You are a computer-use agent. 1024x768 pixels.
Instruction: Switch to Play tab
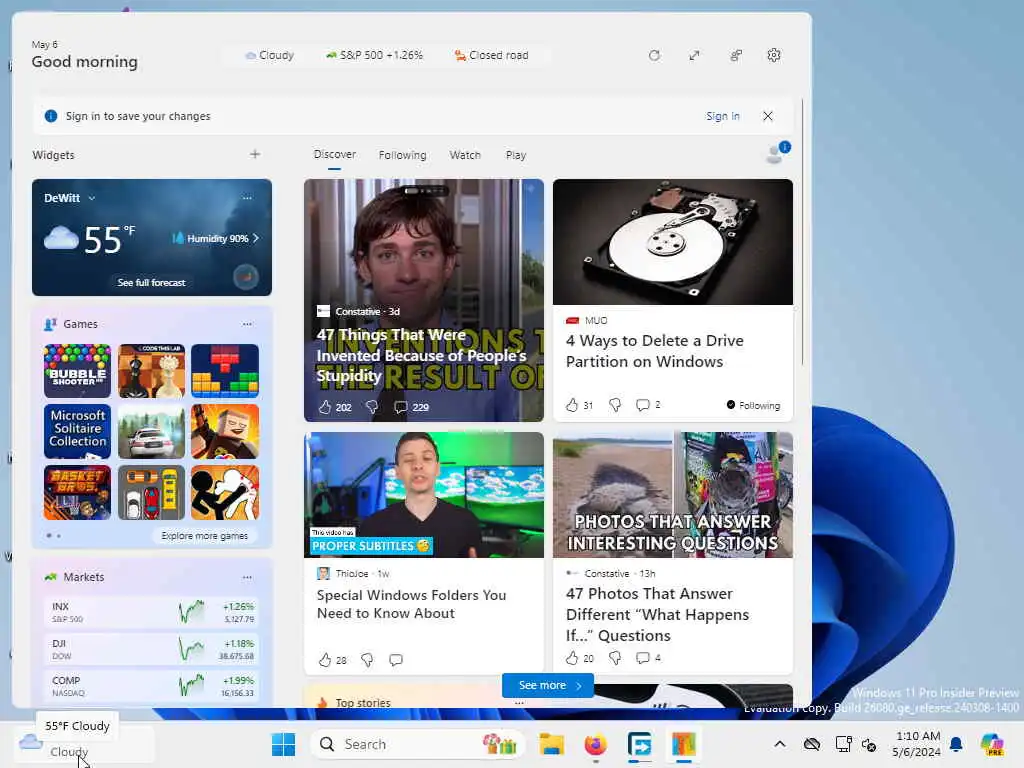[x=515, y=155]
